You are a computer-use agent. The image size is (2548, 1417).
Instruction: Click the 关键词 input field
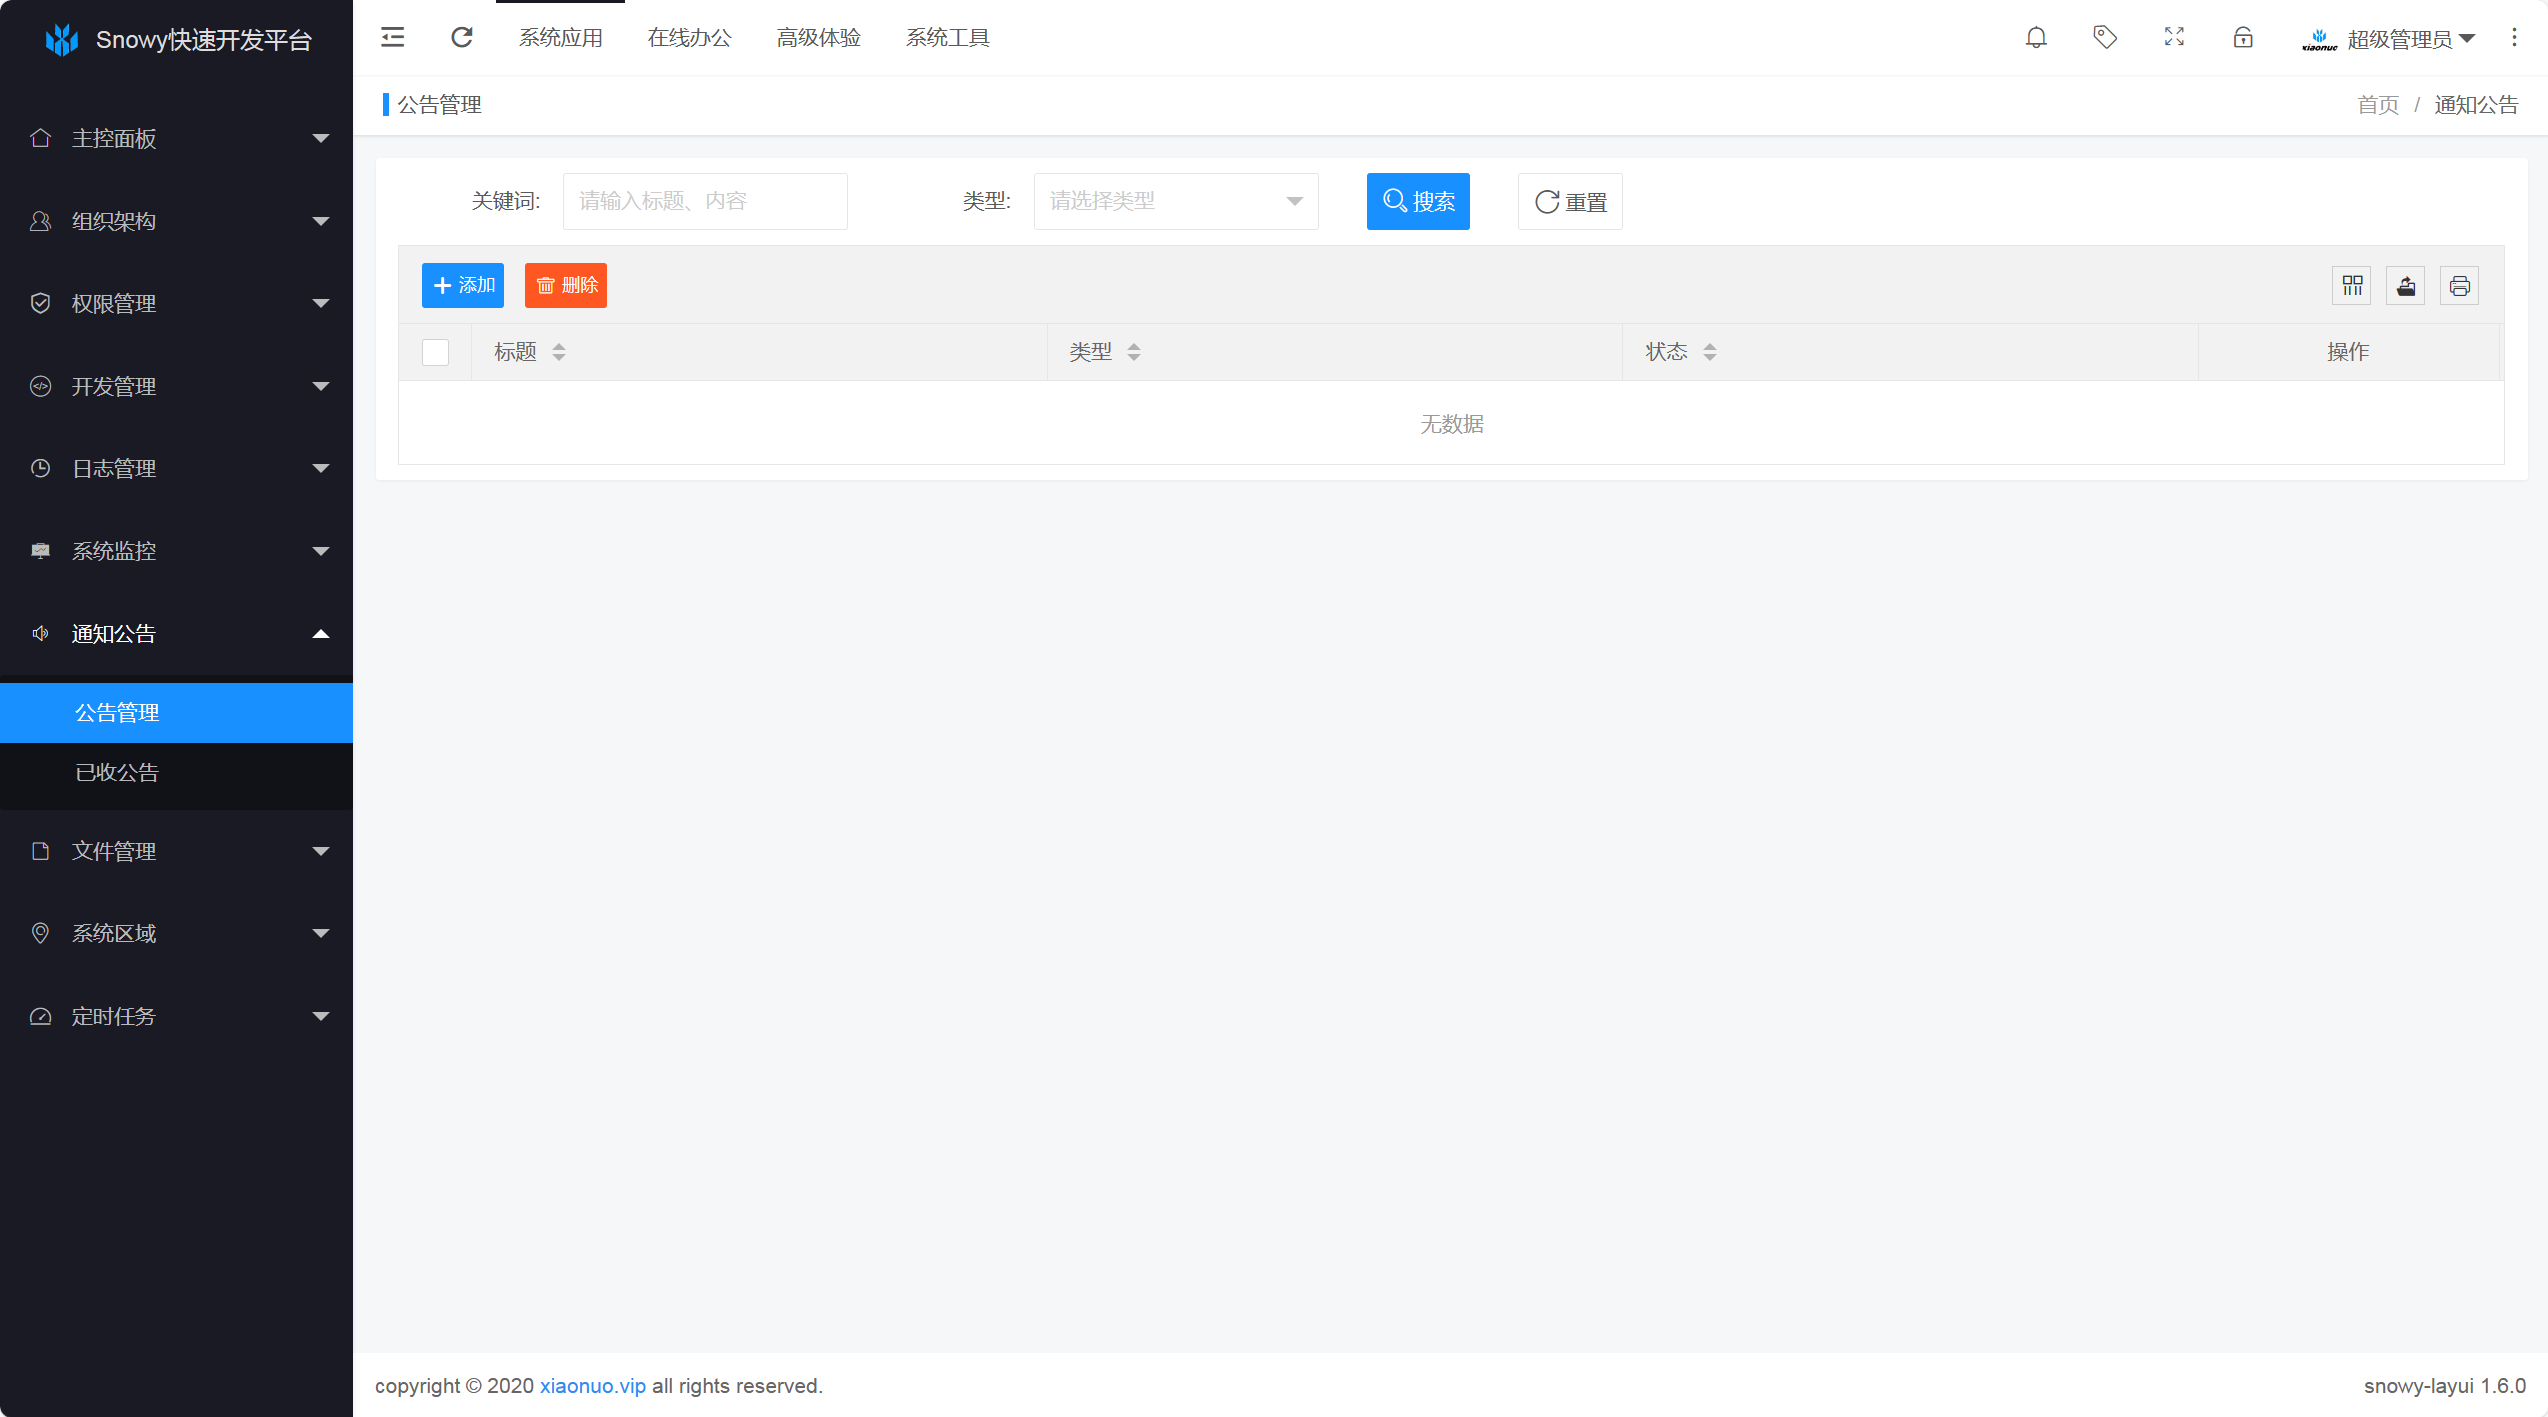pyautogui.click(x=705, y=201)
